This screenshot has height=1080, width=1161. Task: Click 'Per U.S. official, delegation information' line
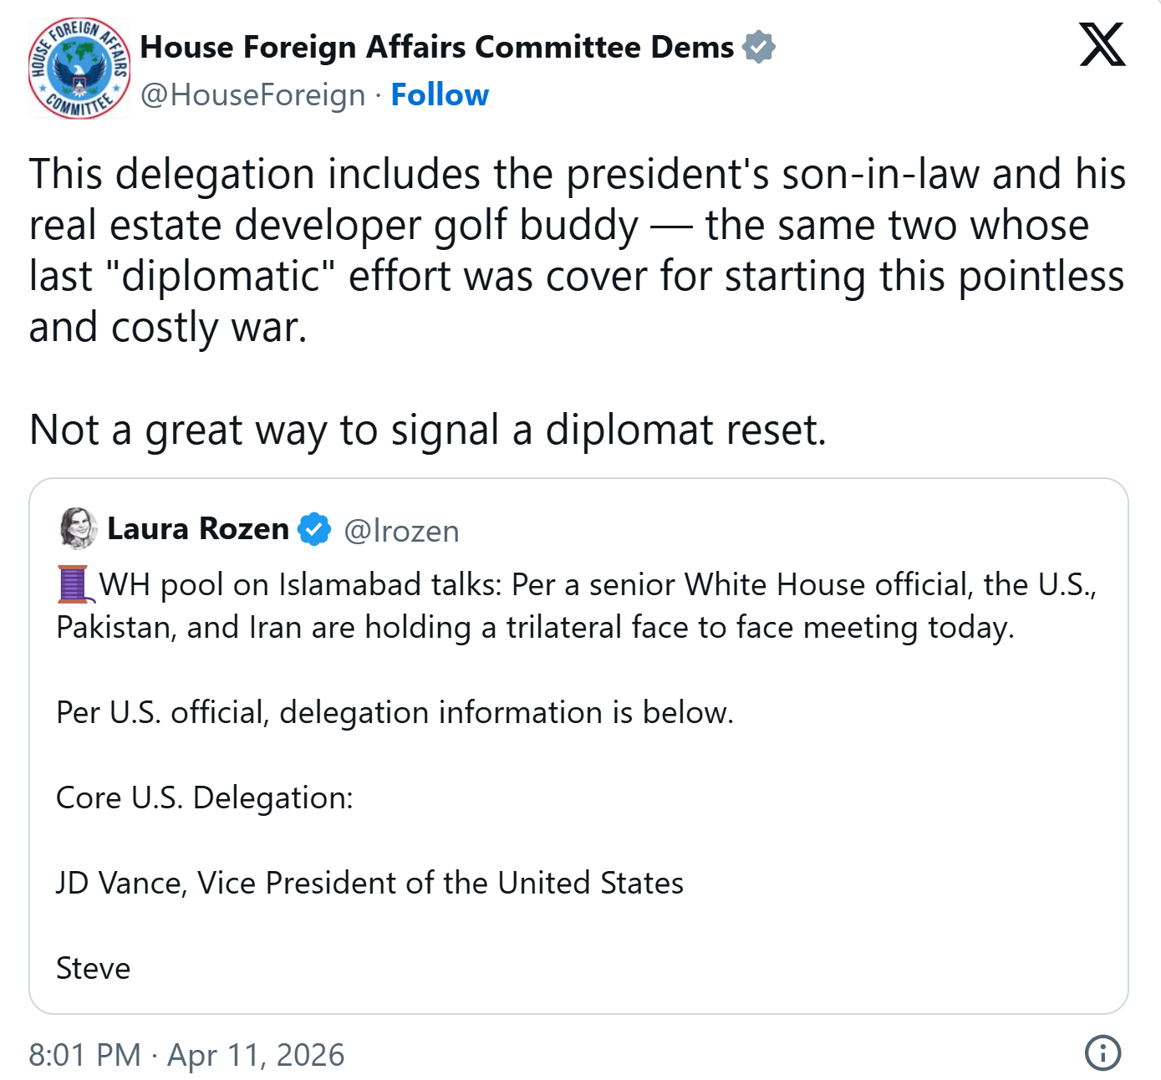point(395,713)
